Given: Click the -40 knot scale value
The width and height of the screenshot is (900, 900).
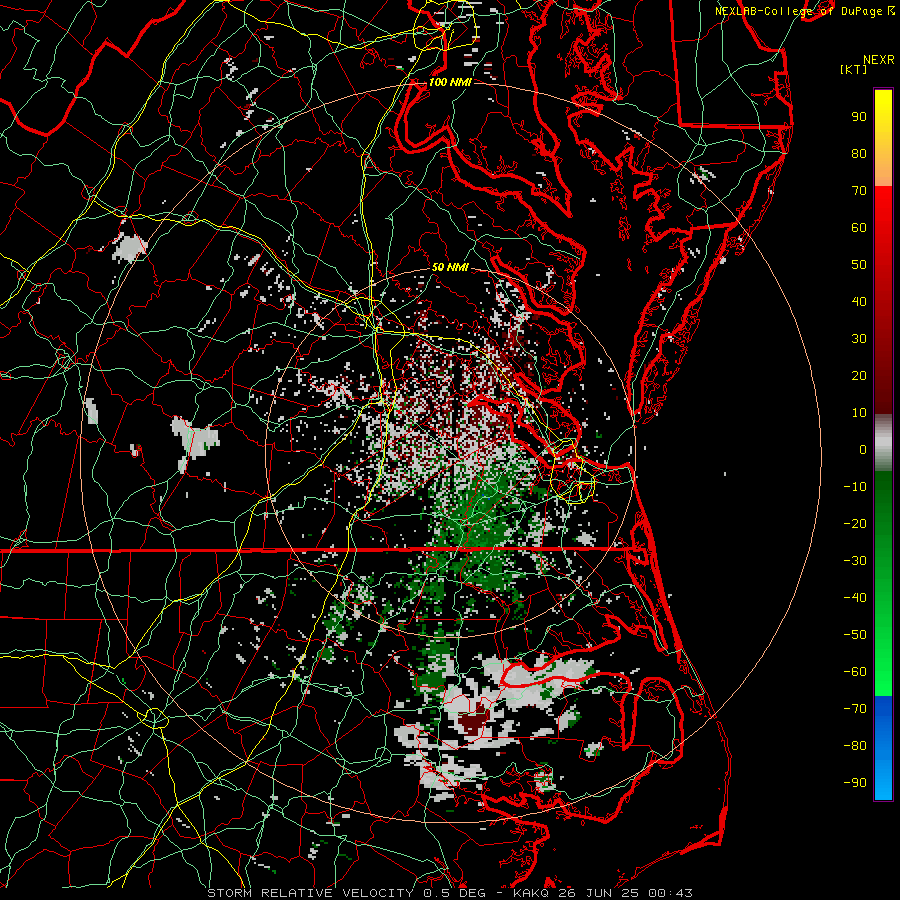Looking at the screenshot, I should pos(855,598).
